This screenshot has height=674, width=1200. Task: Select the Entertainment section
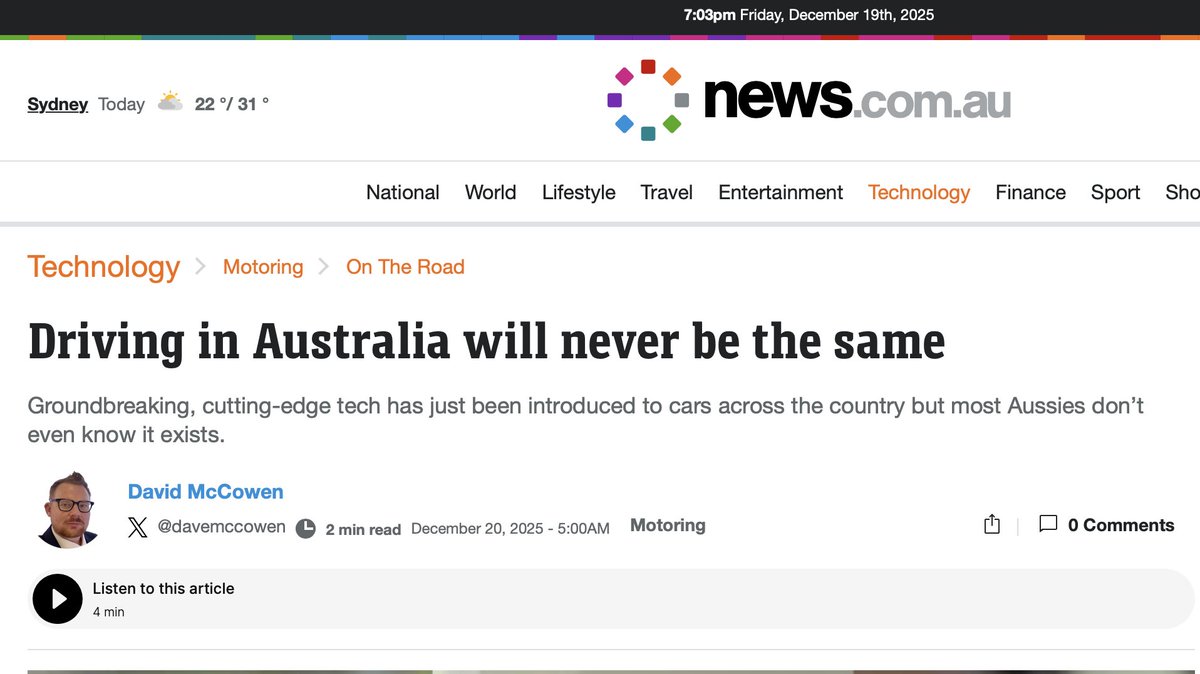click(x=780, y=192)
